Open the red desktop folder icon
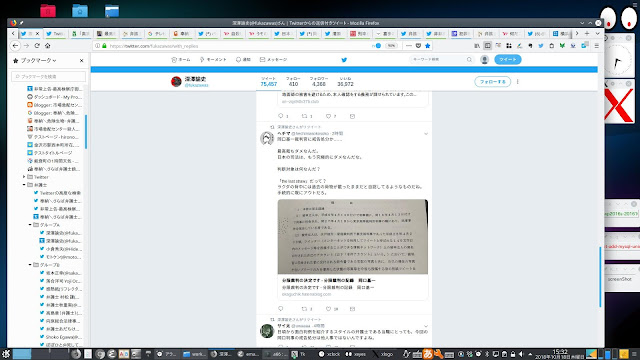This screenshot has height=360, width=640. pyautogui.click(x=48, y=10)
